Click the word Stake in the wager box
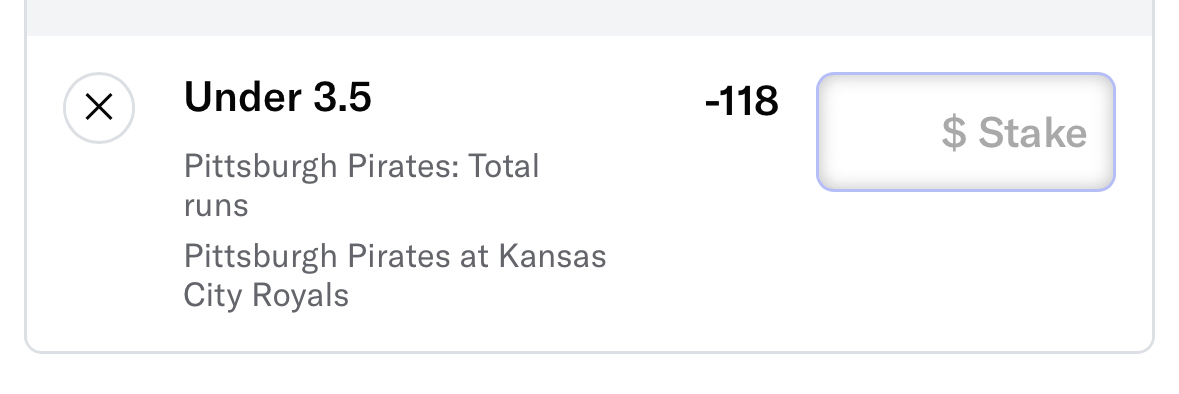1179x394 pixels. 1032,132
